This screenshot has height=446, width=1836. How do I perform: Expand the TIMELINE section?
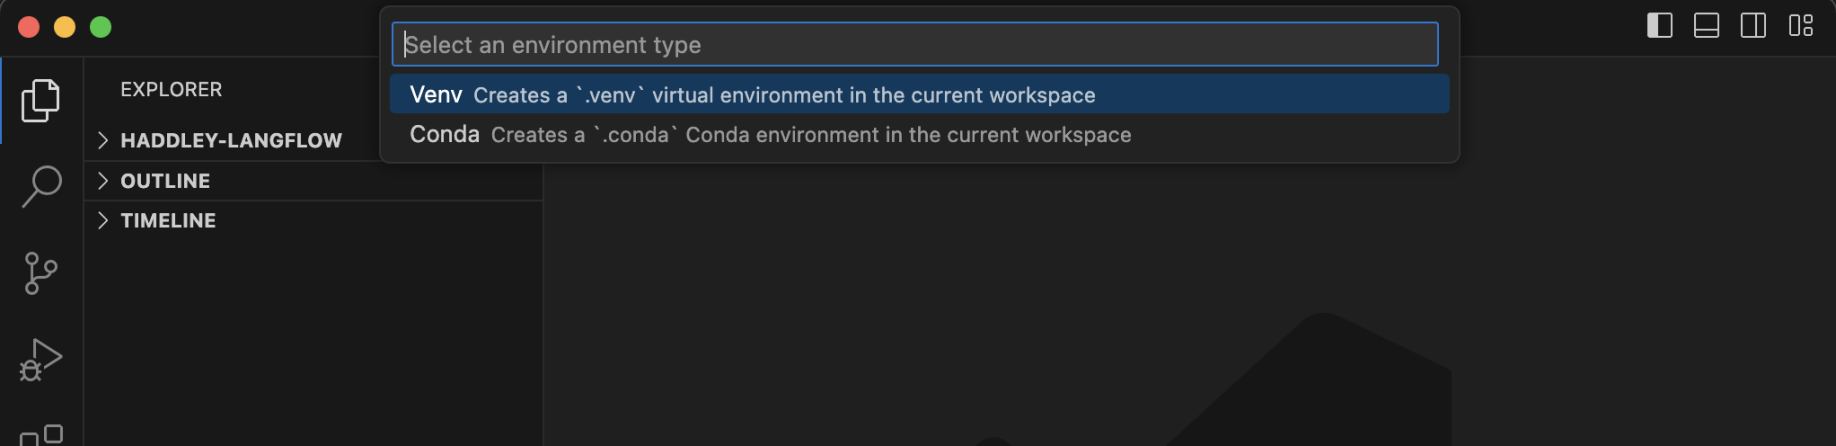168,221
